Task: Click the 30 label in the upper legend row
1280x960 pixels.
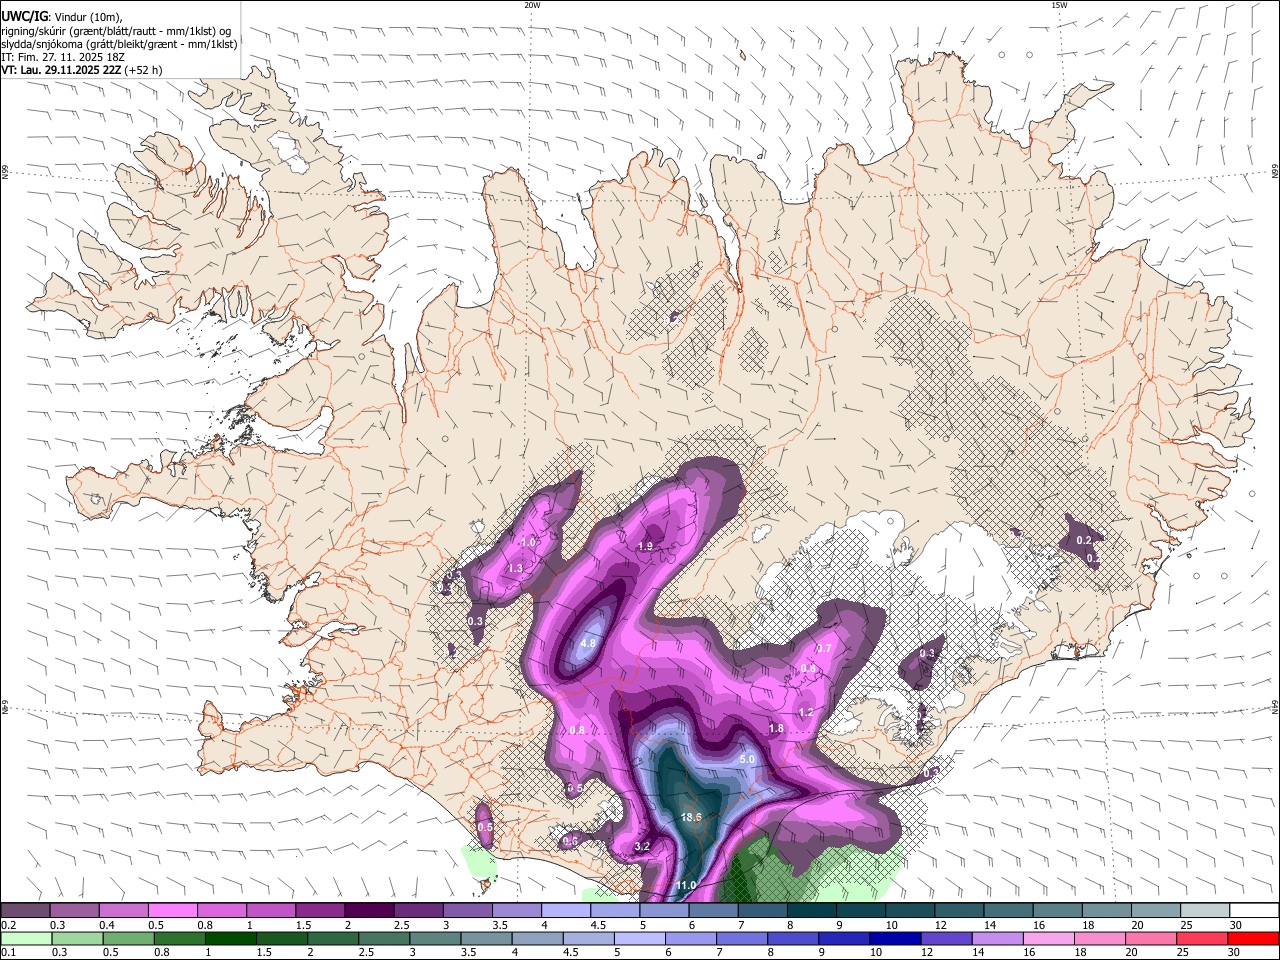Action: point(1235,925)
